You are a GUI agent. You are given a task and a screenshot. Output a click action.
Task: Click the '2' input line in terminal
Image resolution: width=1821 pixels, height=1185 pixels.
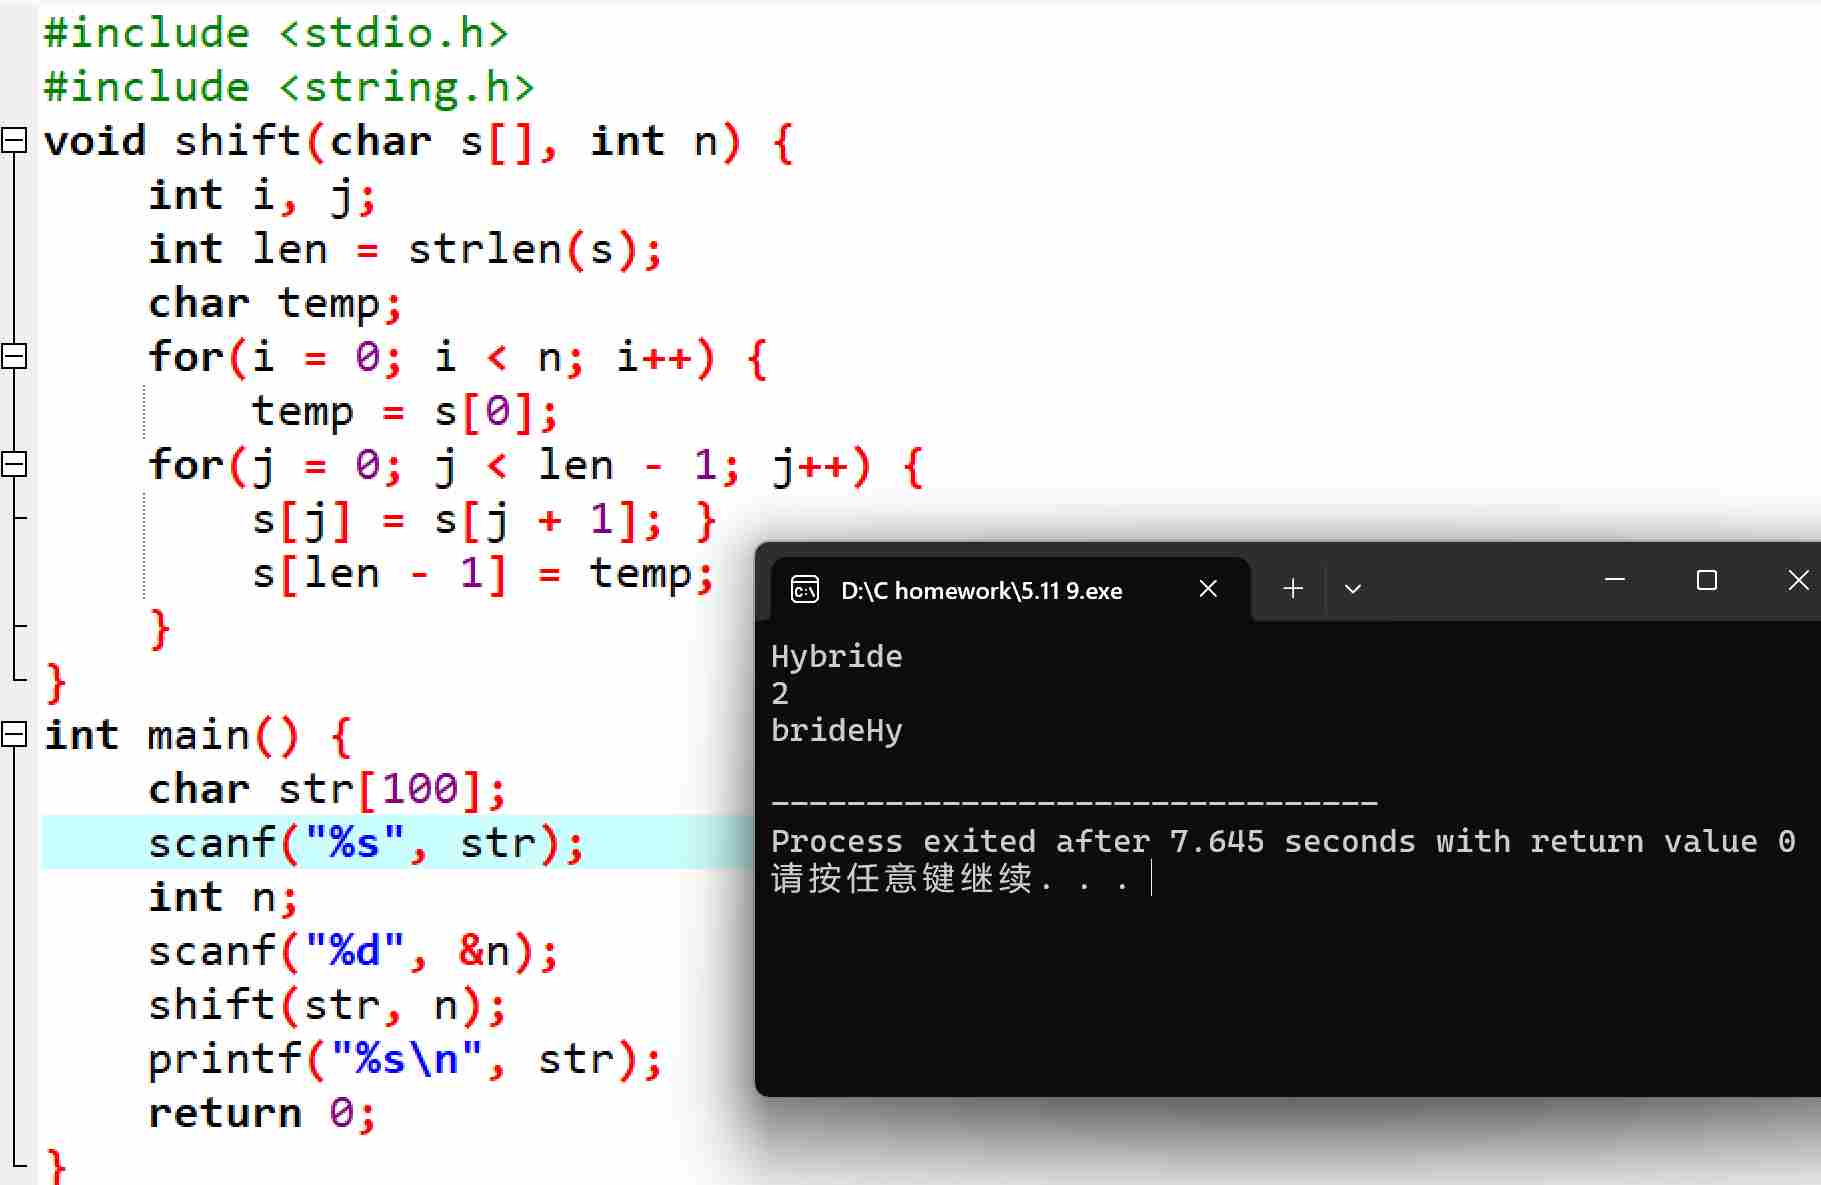tap(780, 694)
